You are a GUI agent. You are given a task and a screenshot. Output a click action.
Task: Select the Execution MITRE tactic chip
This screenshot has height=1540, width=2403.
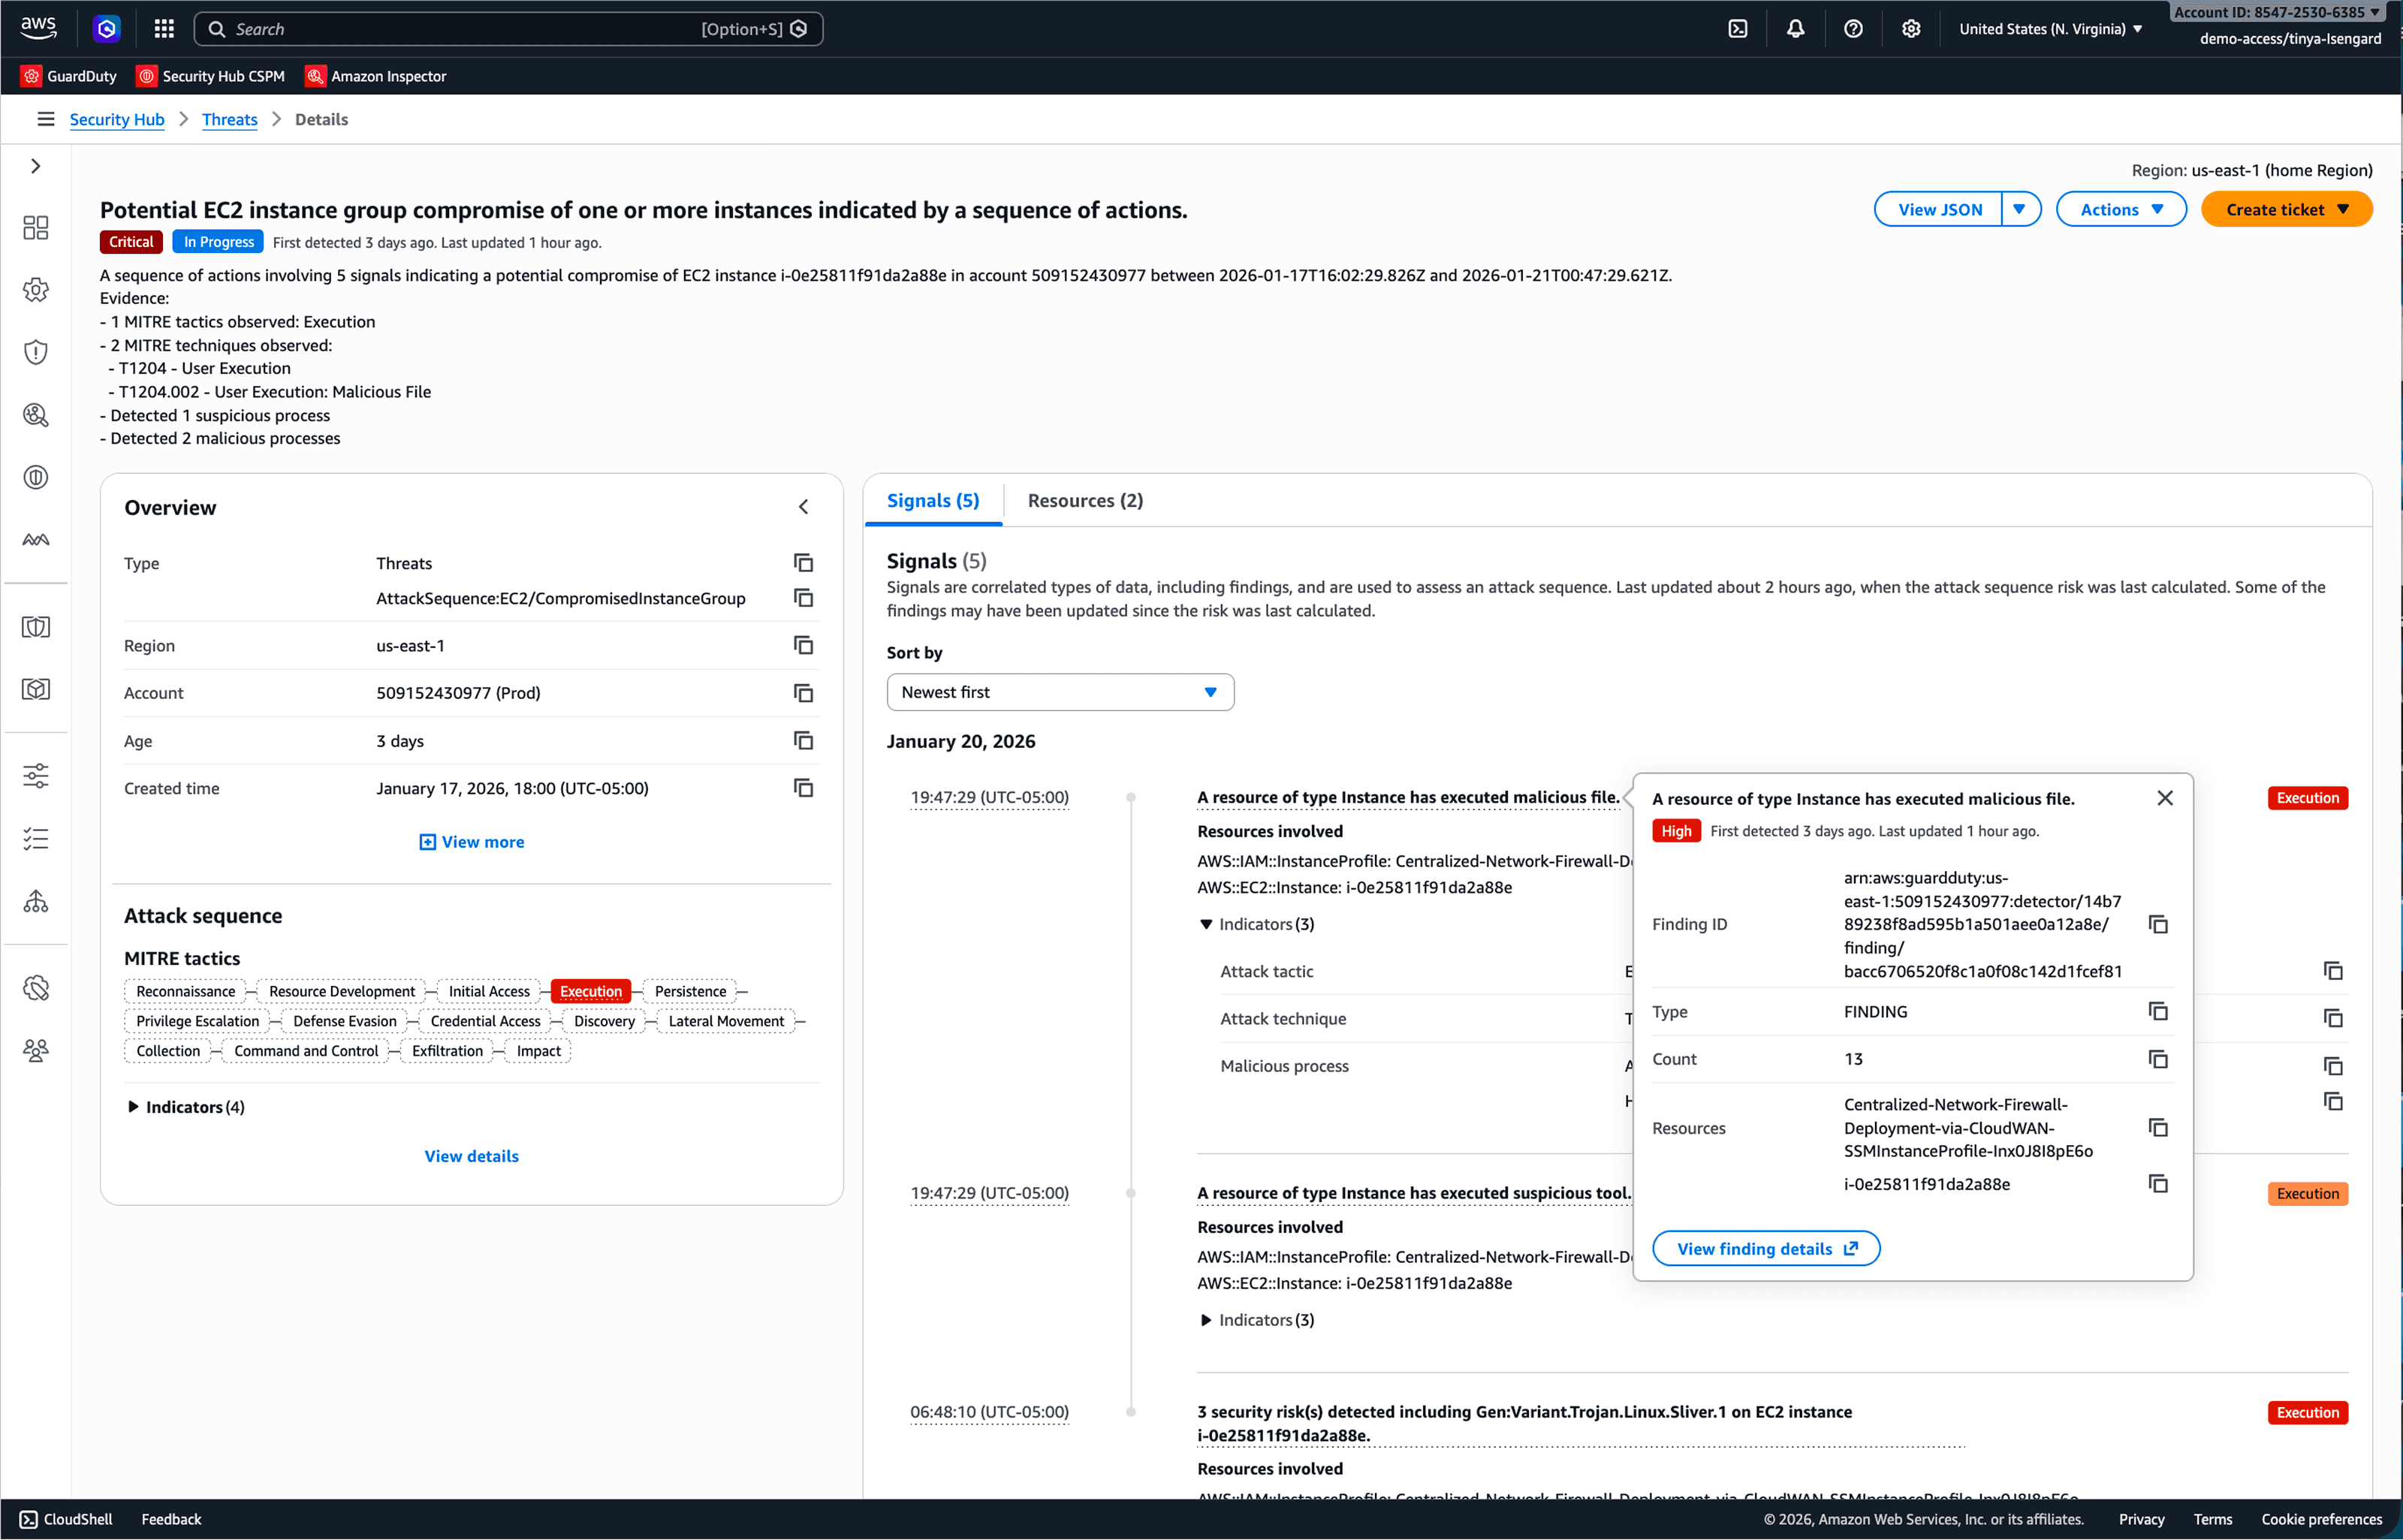coord(591,991)
